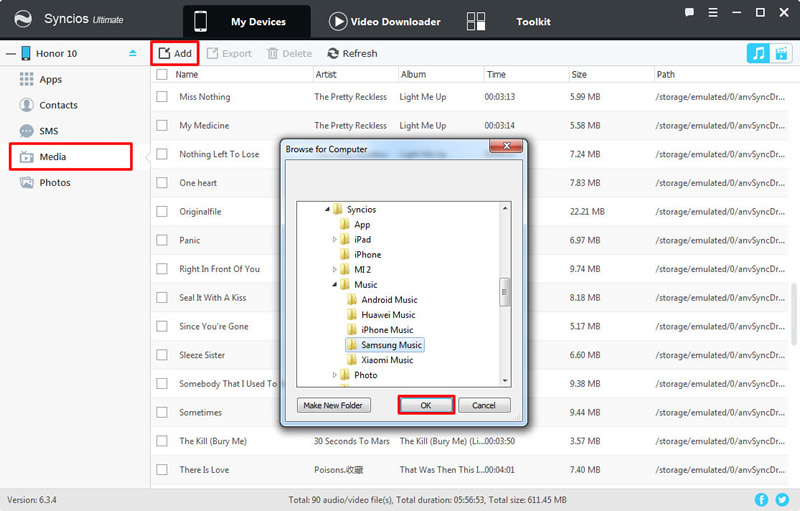Check the Sometimes song checkbox
Screen dimensions: 800x511
[162, 412]
